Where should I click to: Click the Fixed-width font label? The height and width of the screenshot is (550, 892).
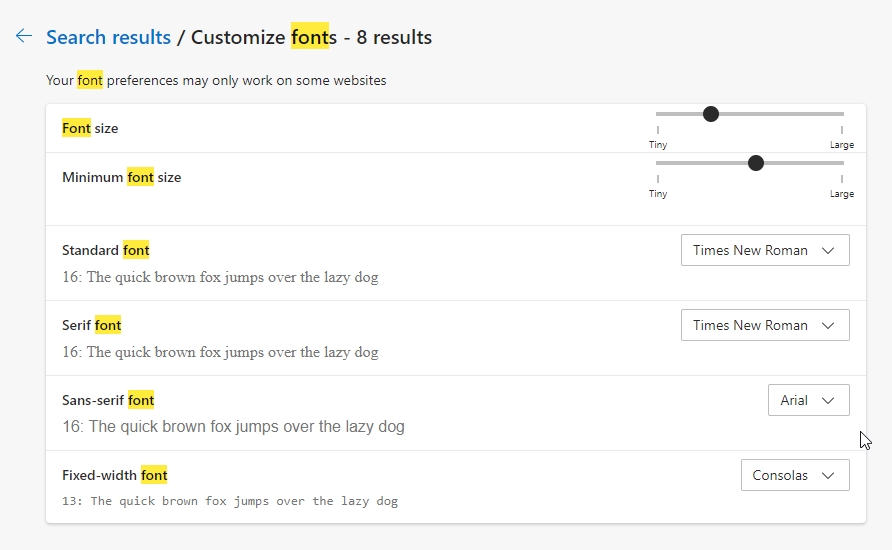[x=114, y=476]
